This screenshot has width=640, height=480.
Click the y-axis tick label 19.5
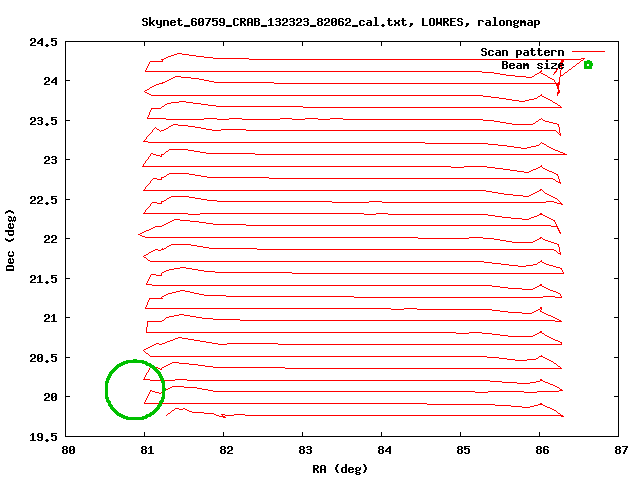click(x=43, y=437)
